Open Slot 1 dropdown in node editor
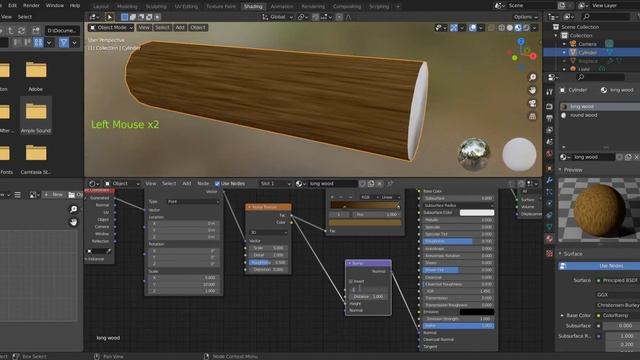The width and height of the screenshot is (640, 360). coord(276,184)
